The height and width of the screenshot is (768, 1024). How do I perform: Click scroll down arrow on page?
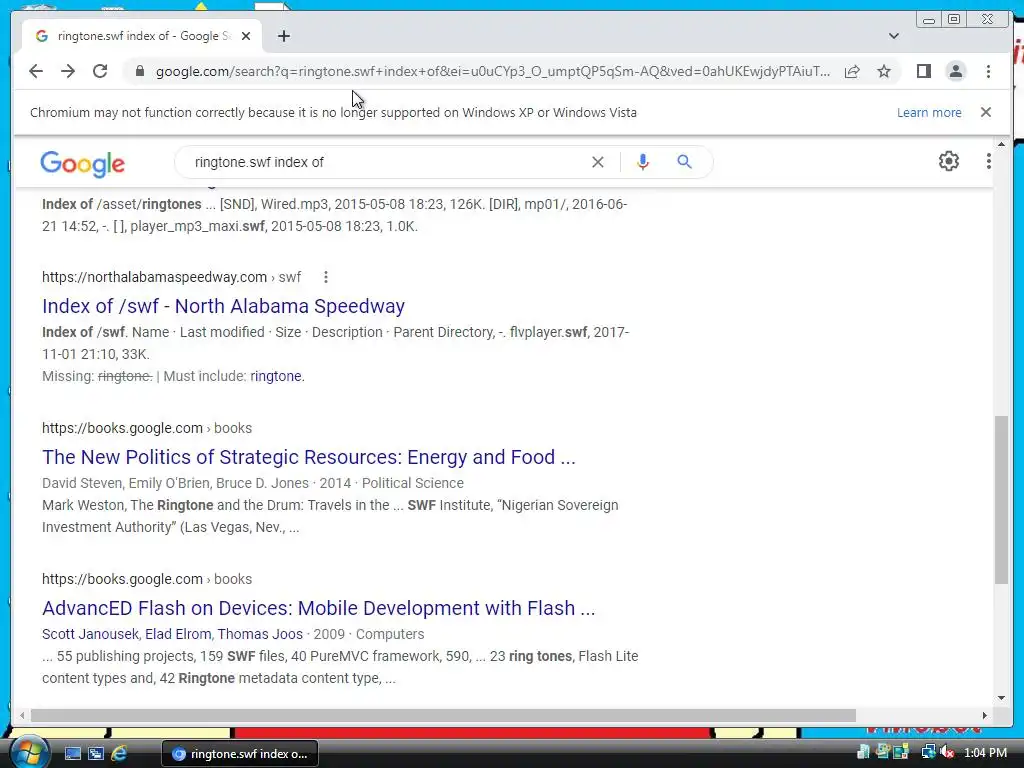point(1001,698)
